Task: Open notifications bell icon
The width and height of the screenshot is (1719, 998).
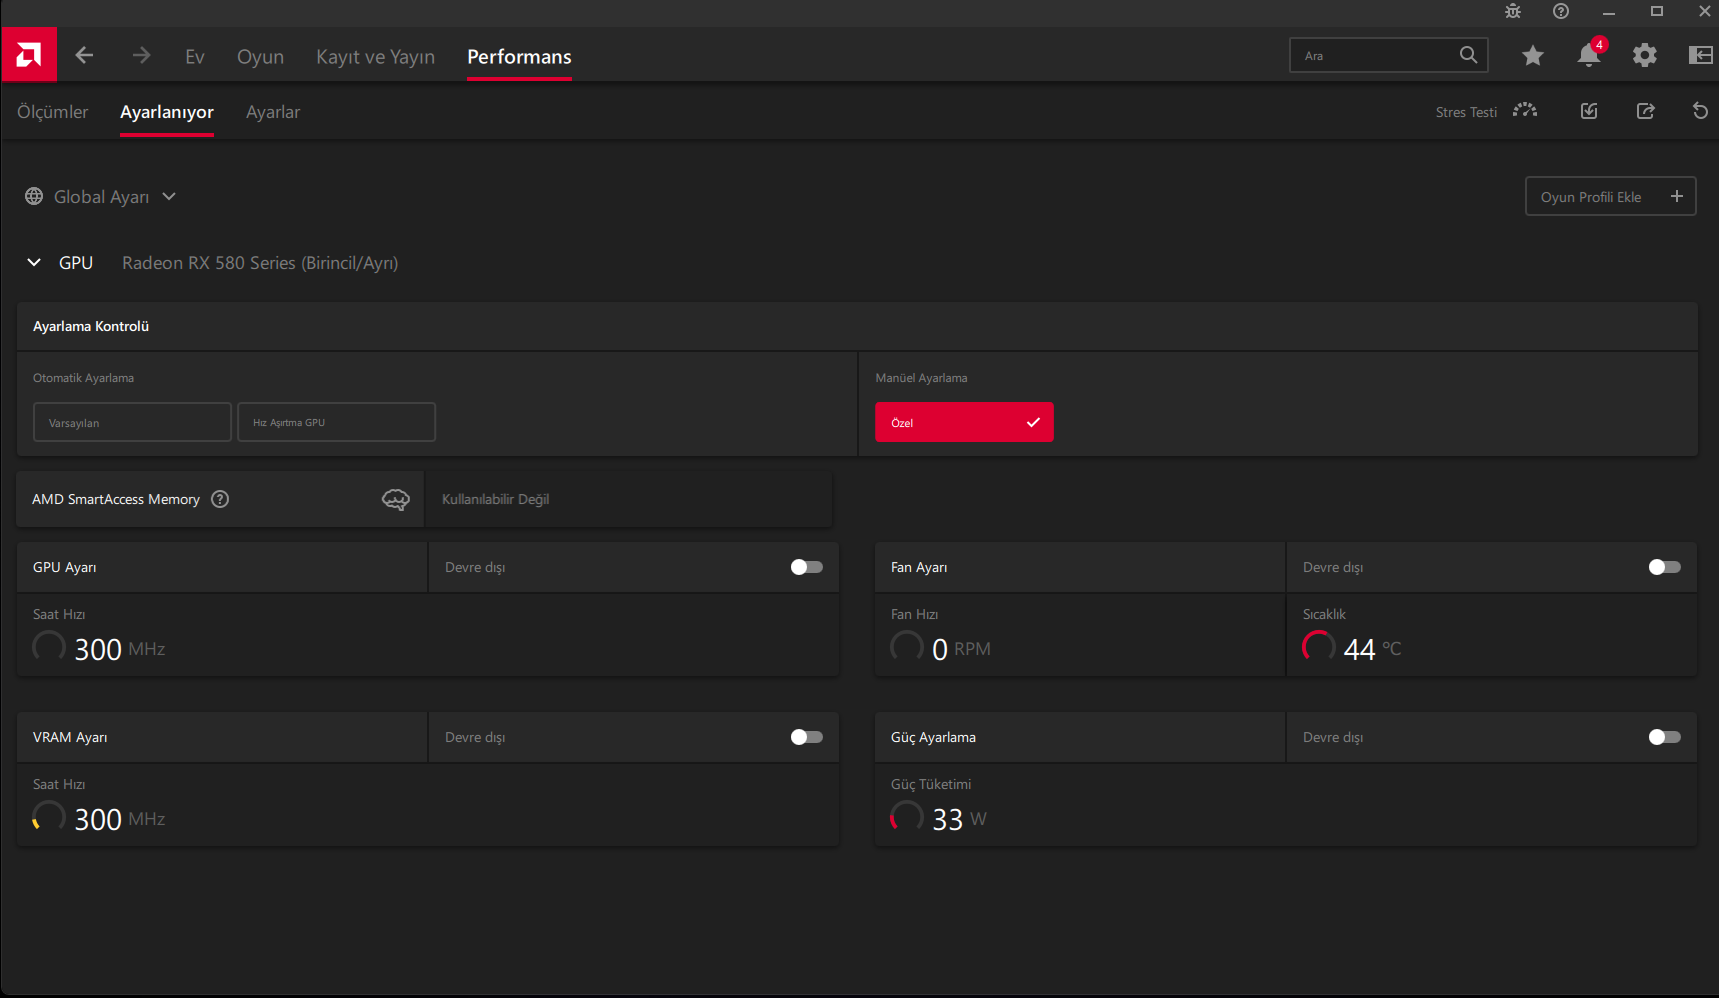Action: [1589, 54]
